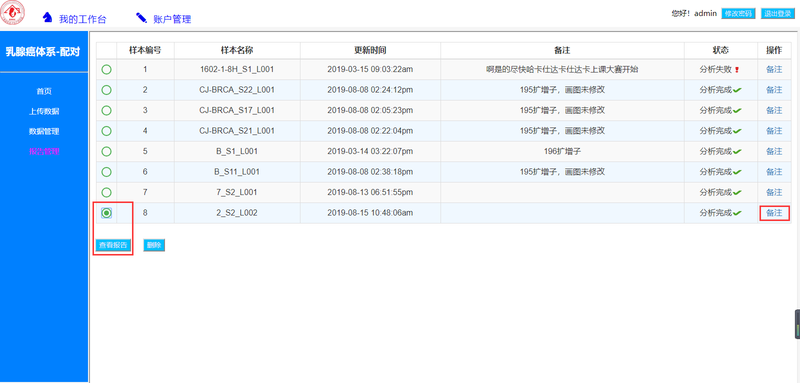Click 备注 link for 7_S2_L001

click(x=774, y=192)
